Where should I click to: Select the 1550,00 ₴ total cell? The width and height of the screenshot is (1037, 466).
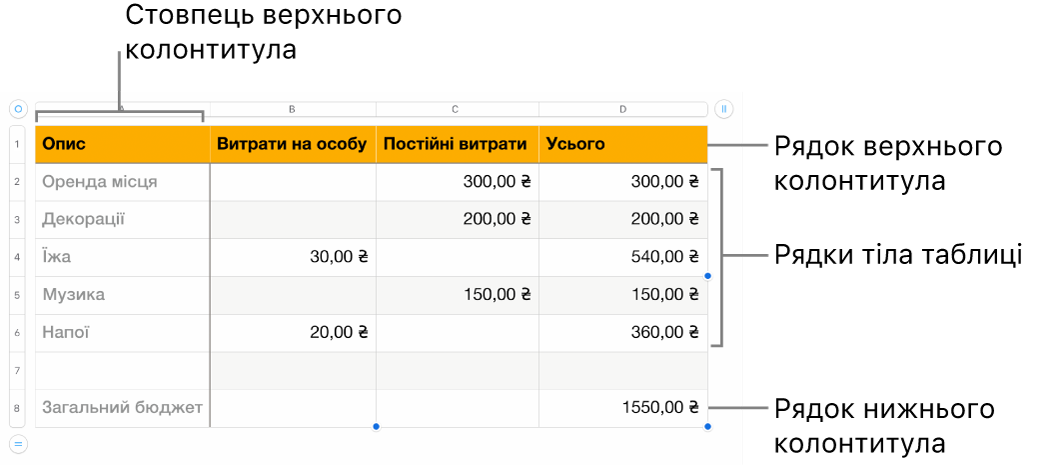tap(623, 408)
